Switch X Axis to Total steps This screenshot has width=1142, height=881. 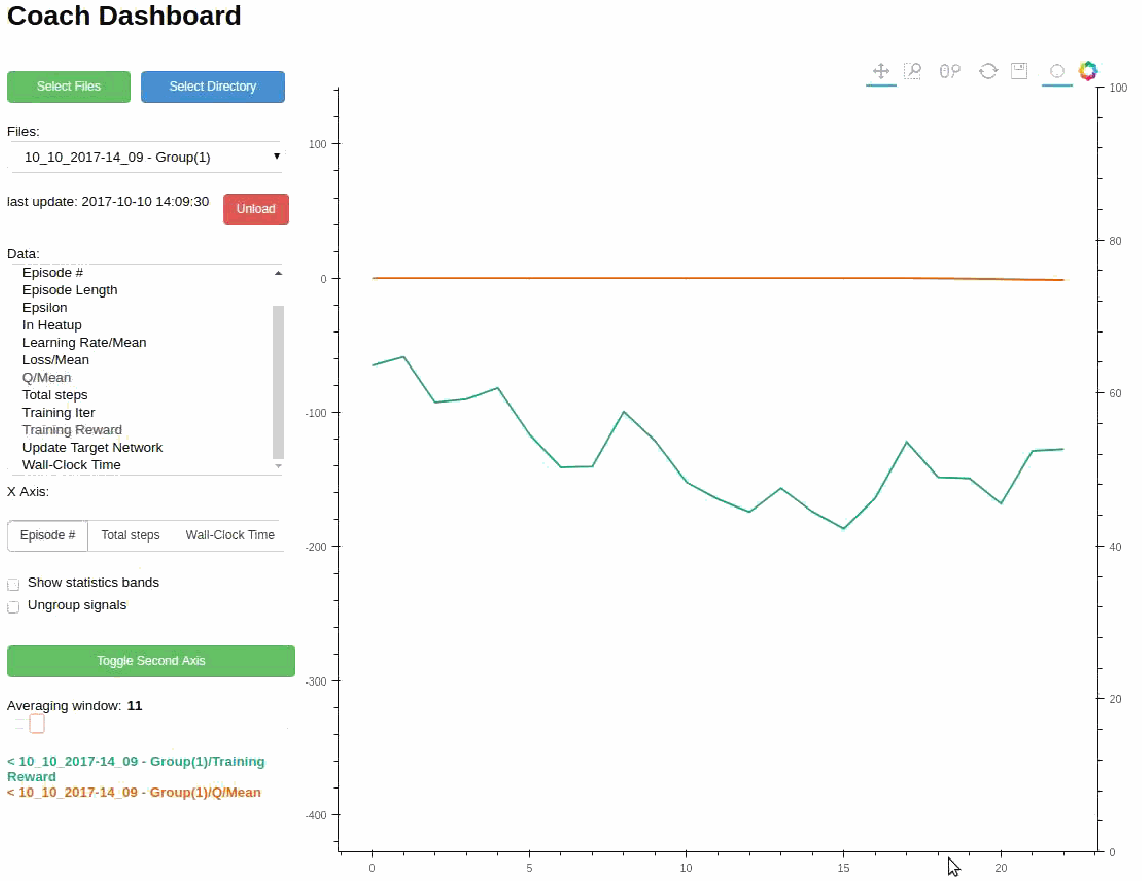coord(130,535)
